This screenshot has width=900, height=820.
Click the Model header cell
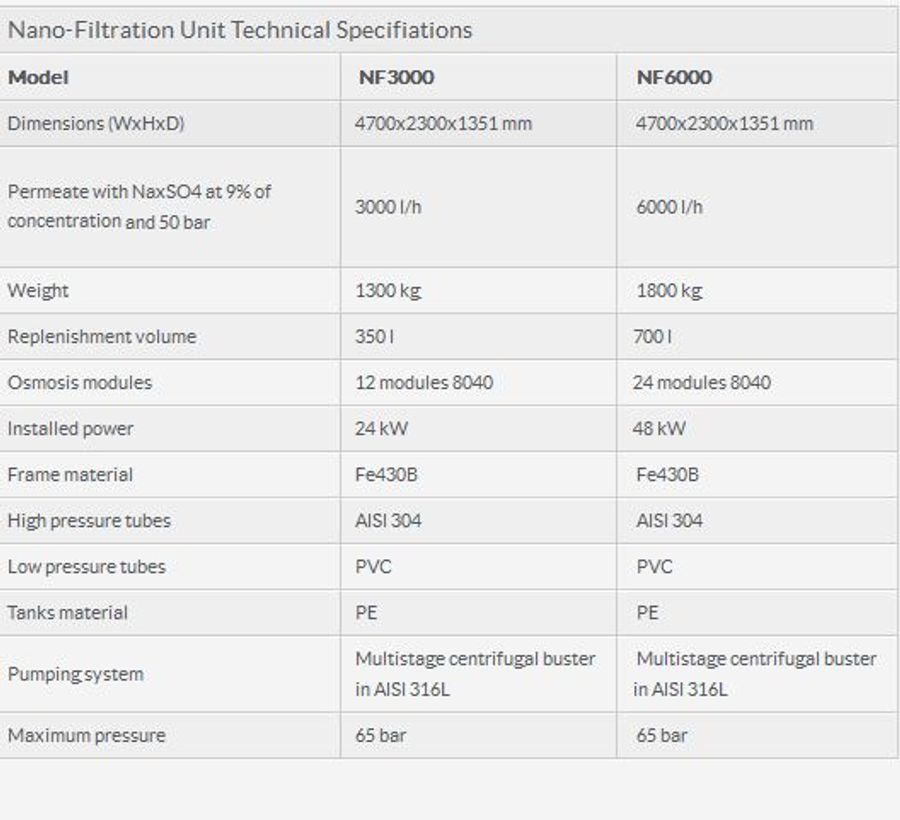click(x=38, y=77)
